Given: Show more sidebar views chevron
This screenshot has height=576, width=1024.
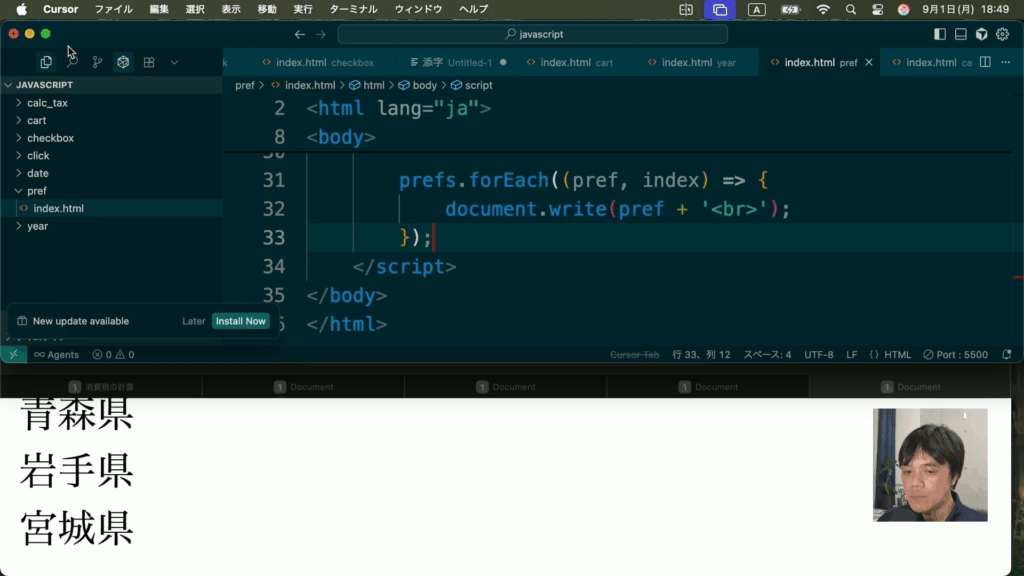Looking at the screenshot, I should coord(174,62).
